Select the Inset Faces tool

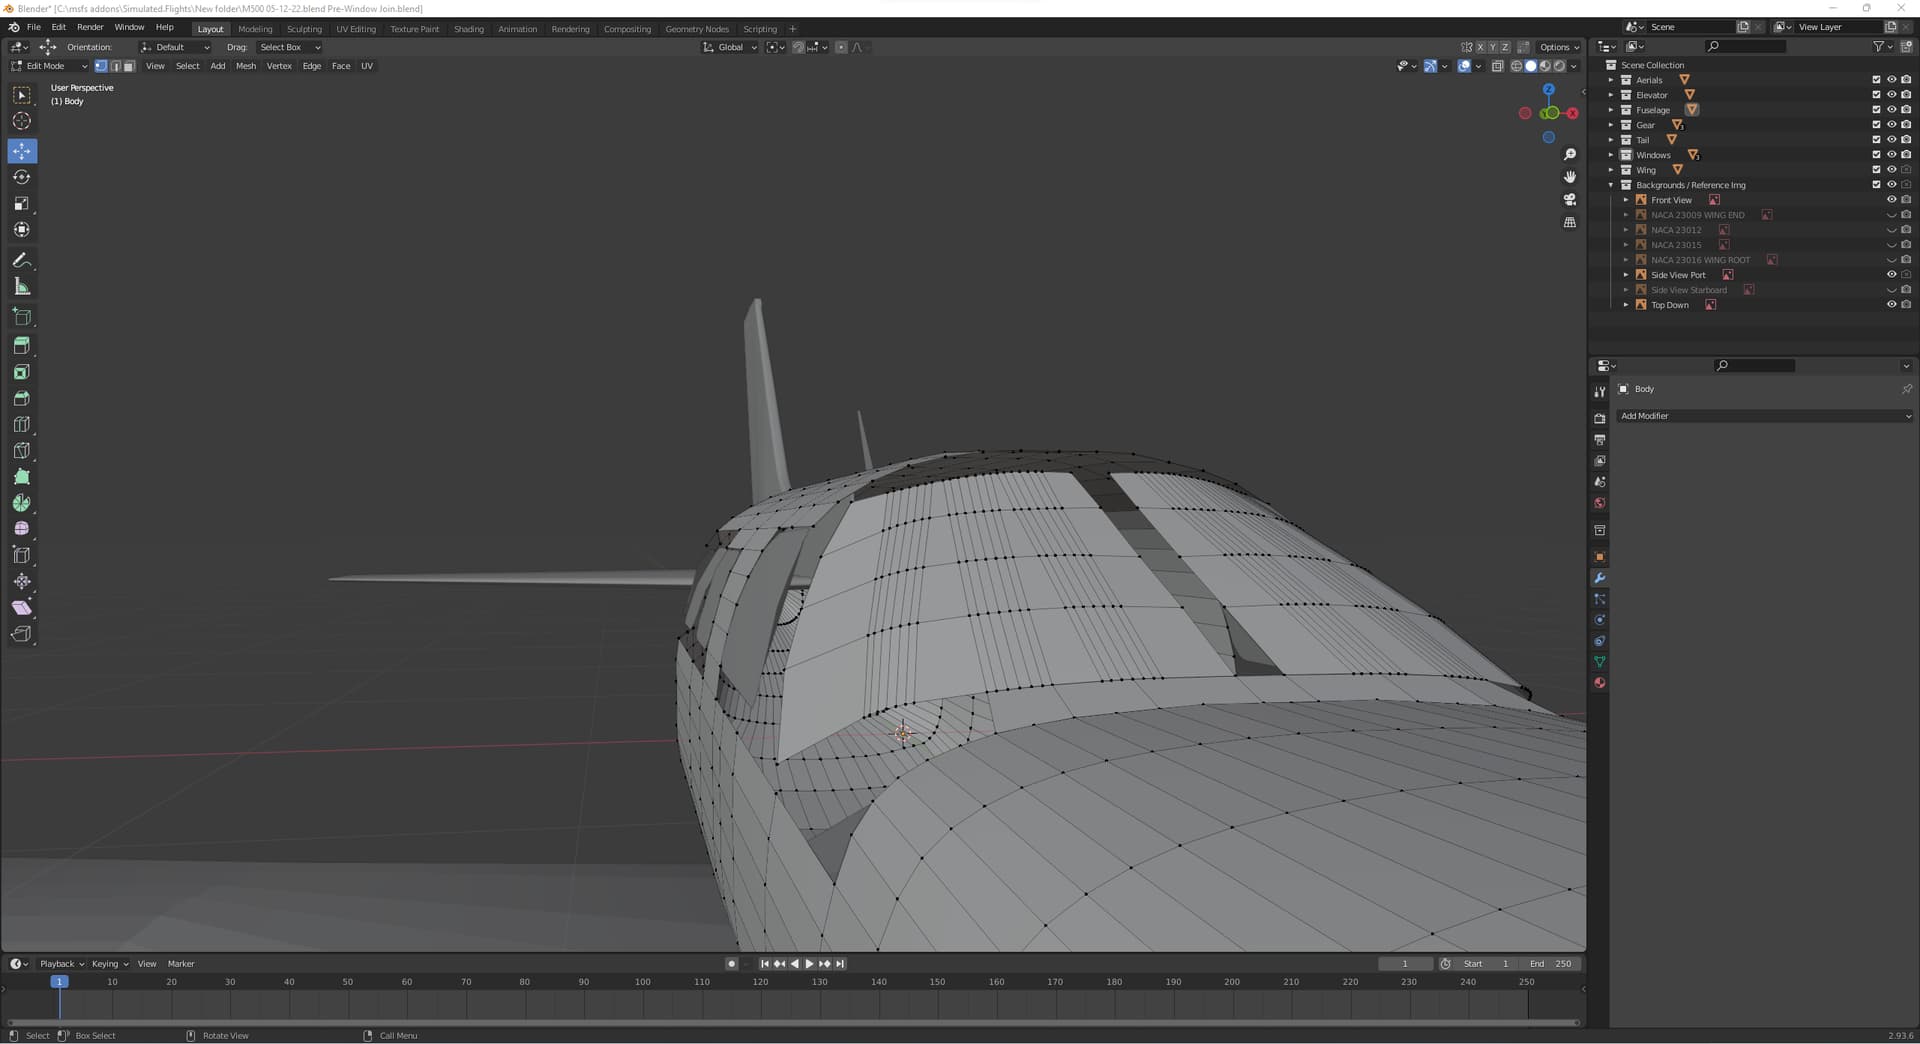(22, 372)
